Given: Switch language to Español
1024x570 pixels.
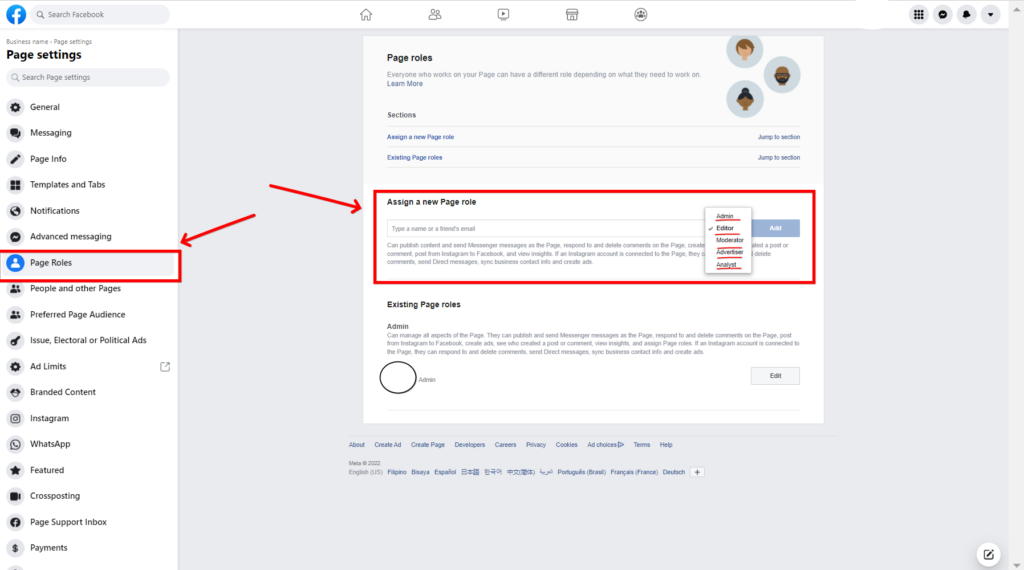Looking at the screenshot, I should coord(445,472).
